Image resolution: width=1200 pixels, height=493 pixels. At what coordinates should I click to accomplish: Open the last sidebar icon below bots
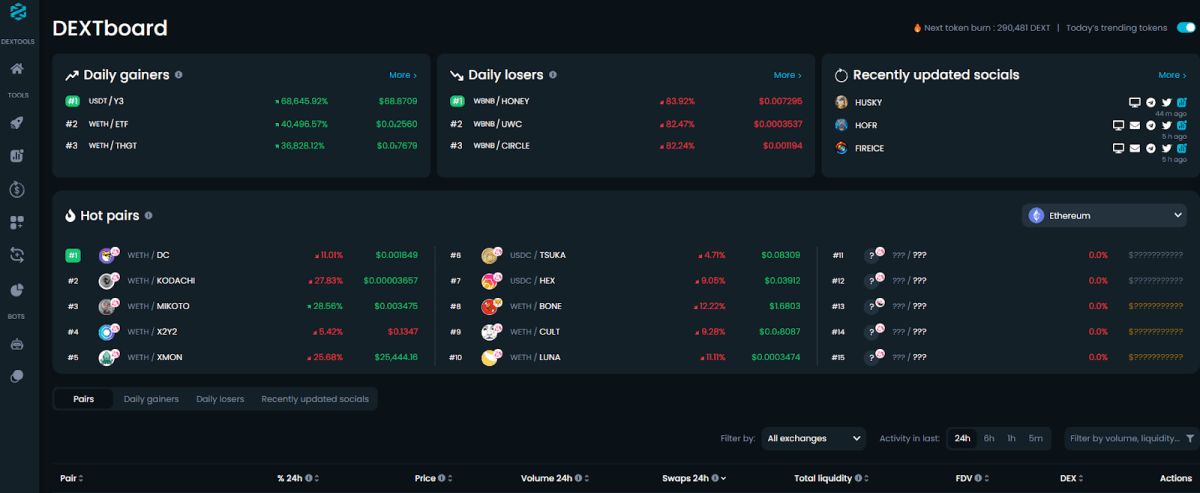coord(17,377)
